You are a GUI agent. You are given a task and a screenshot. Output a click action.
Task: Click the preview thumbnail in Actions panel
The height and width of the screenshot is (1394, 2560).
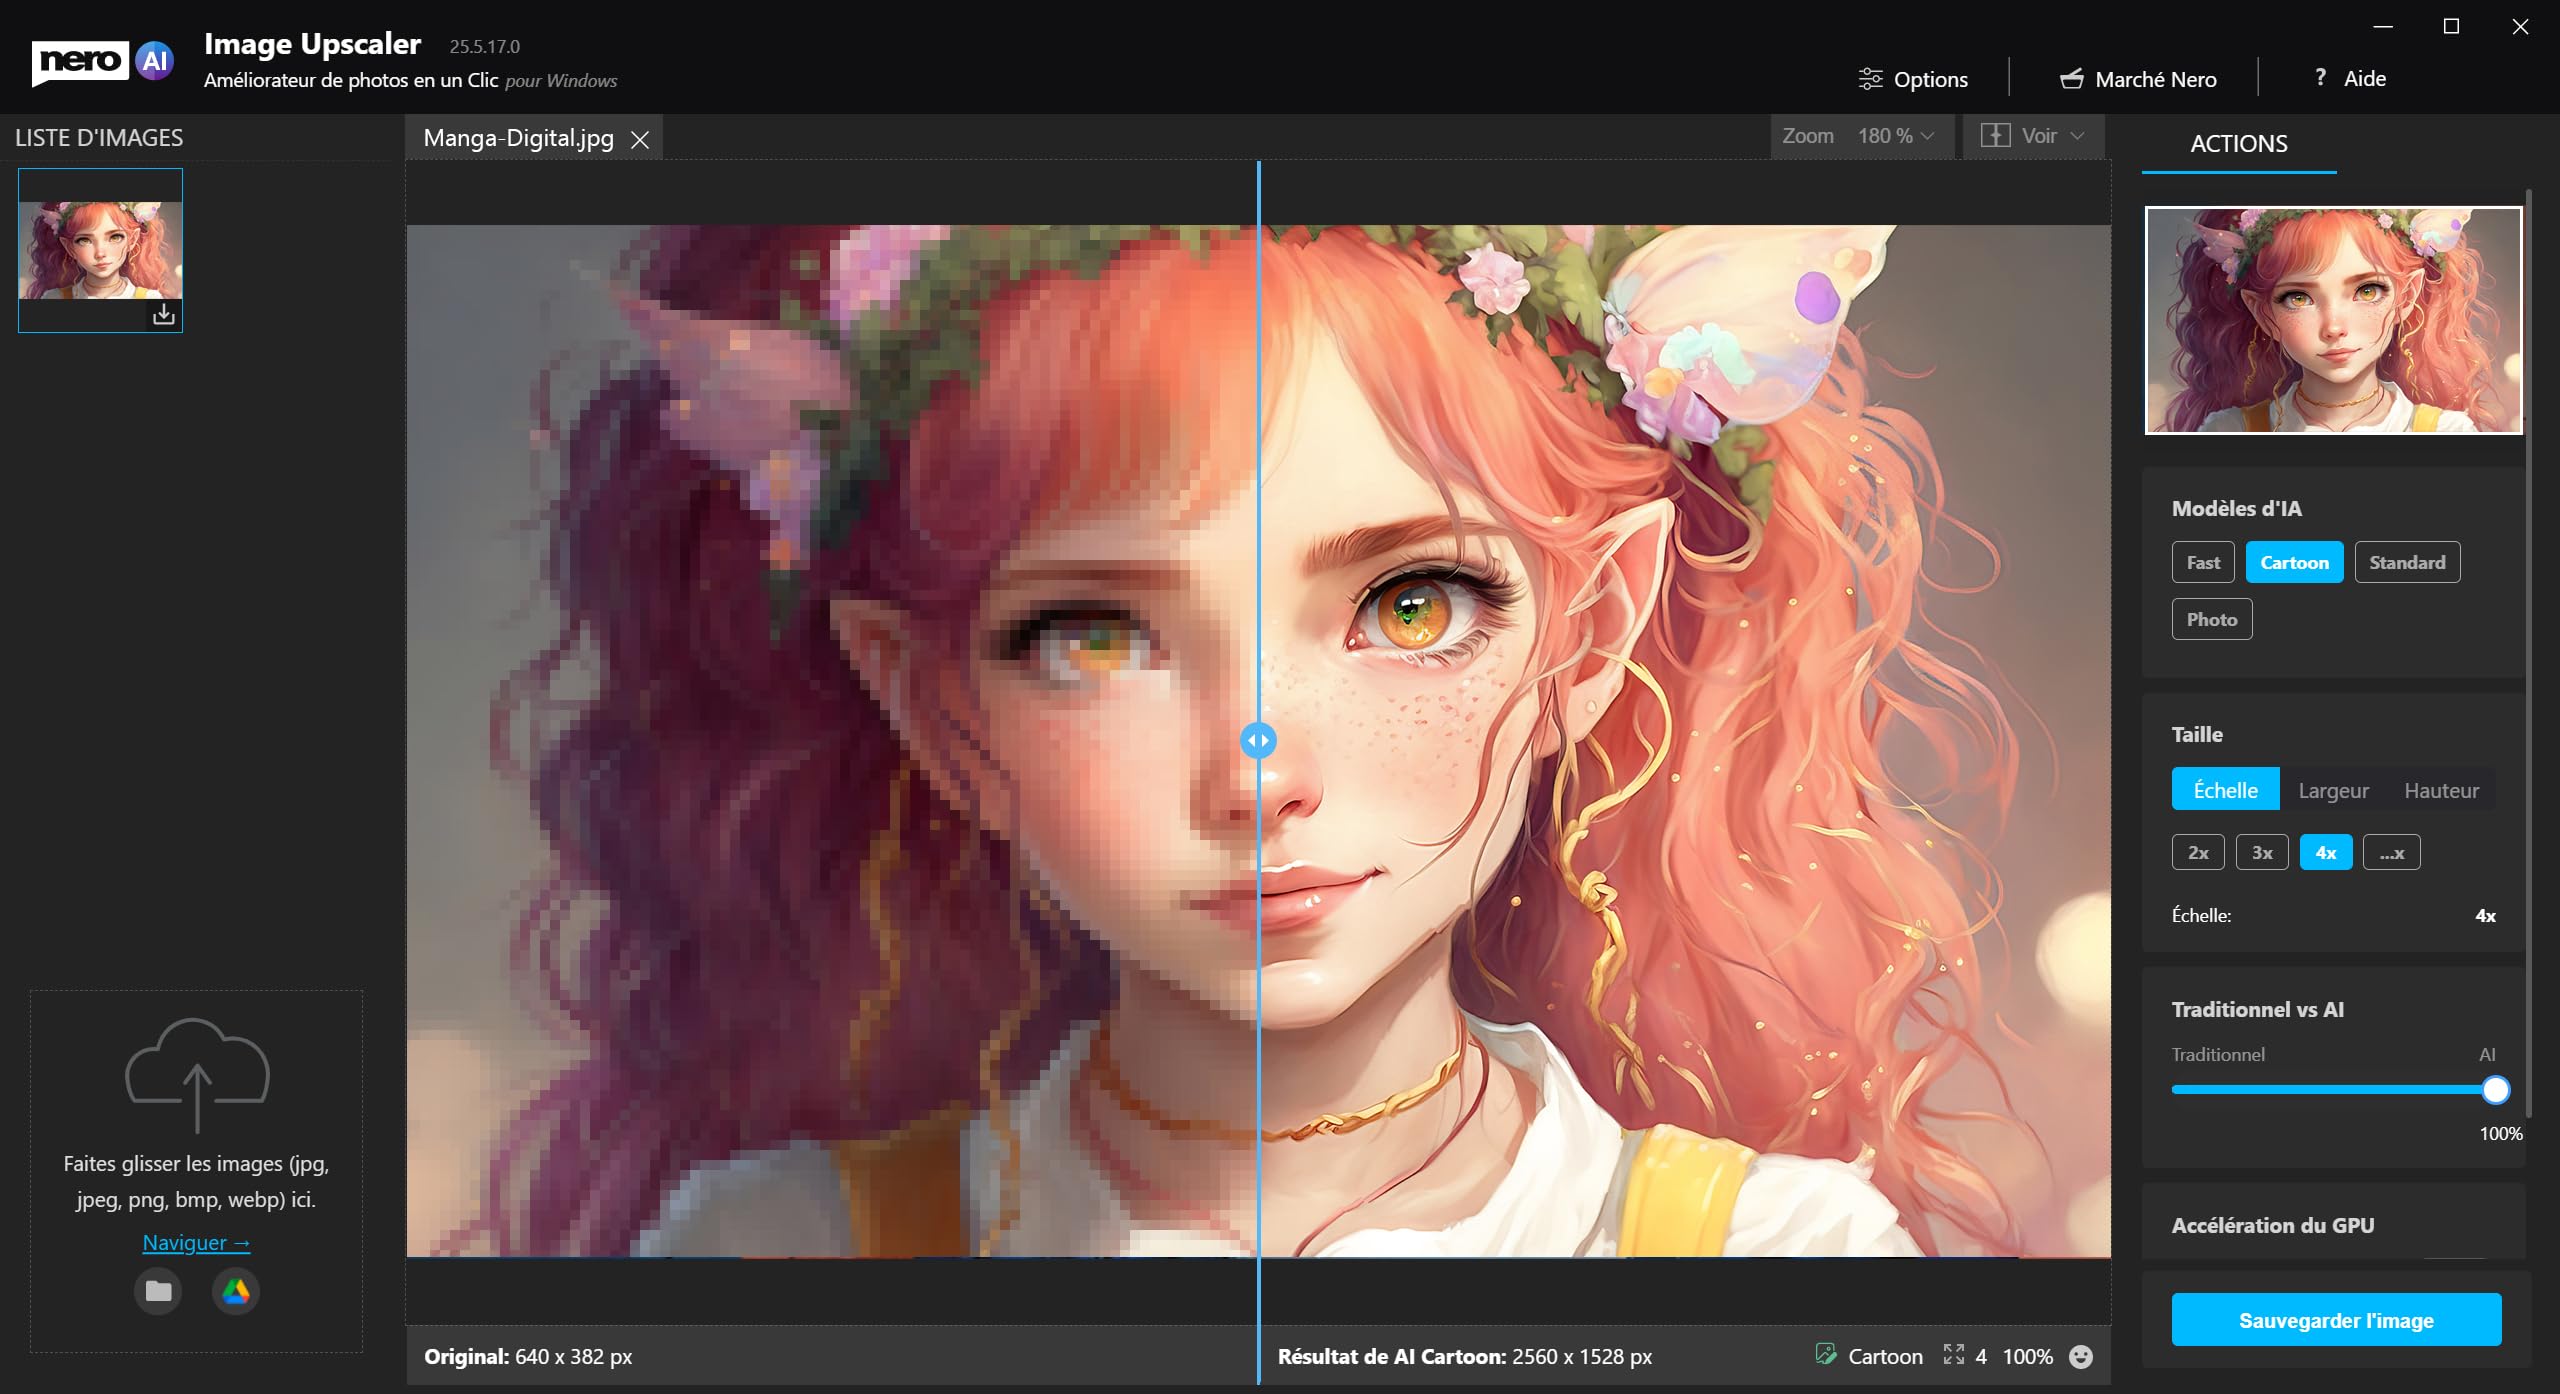(x=2333, y=320)
